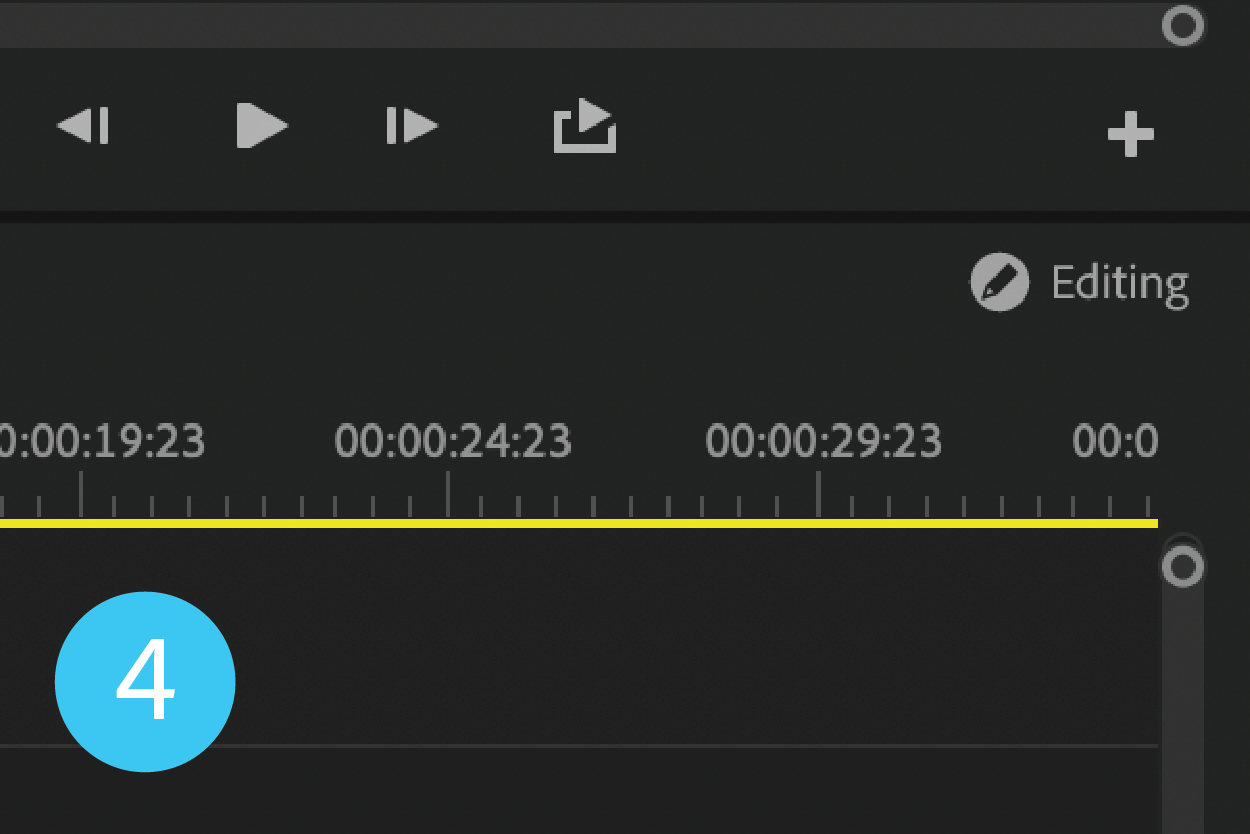Select the 00:00:29:23 ruler timecode
The image size is (1250, 834).
pyautogui.click(x=823, y=441)
